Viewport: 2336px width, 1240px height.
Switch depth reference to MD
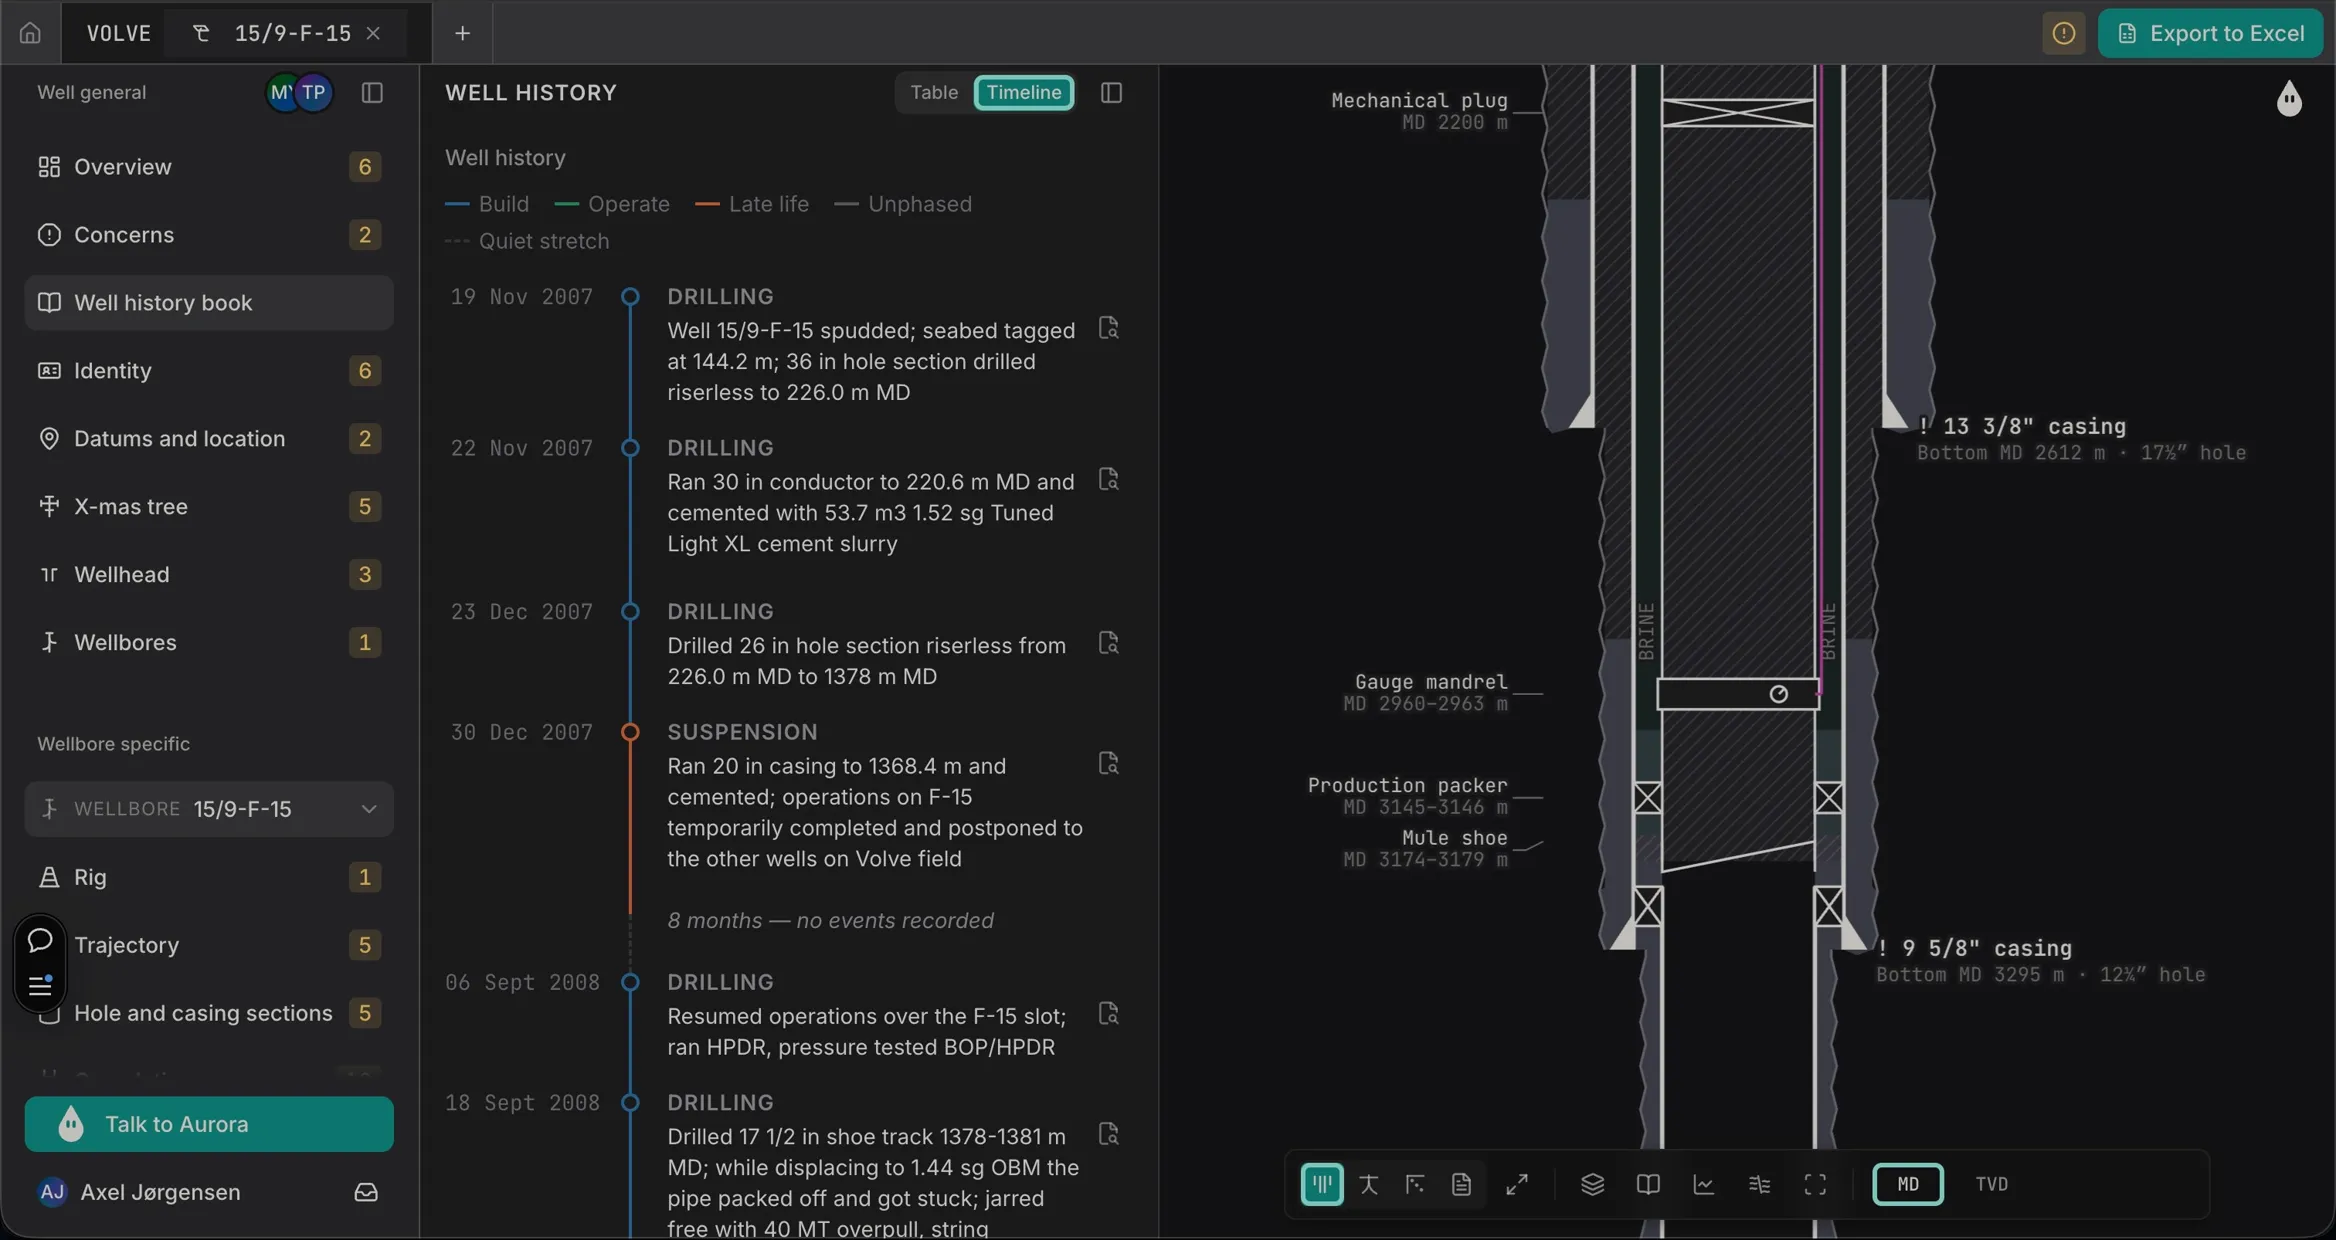pyautogui.click(x=1908, y=1184)
